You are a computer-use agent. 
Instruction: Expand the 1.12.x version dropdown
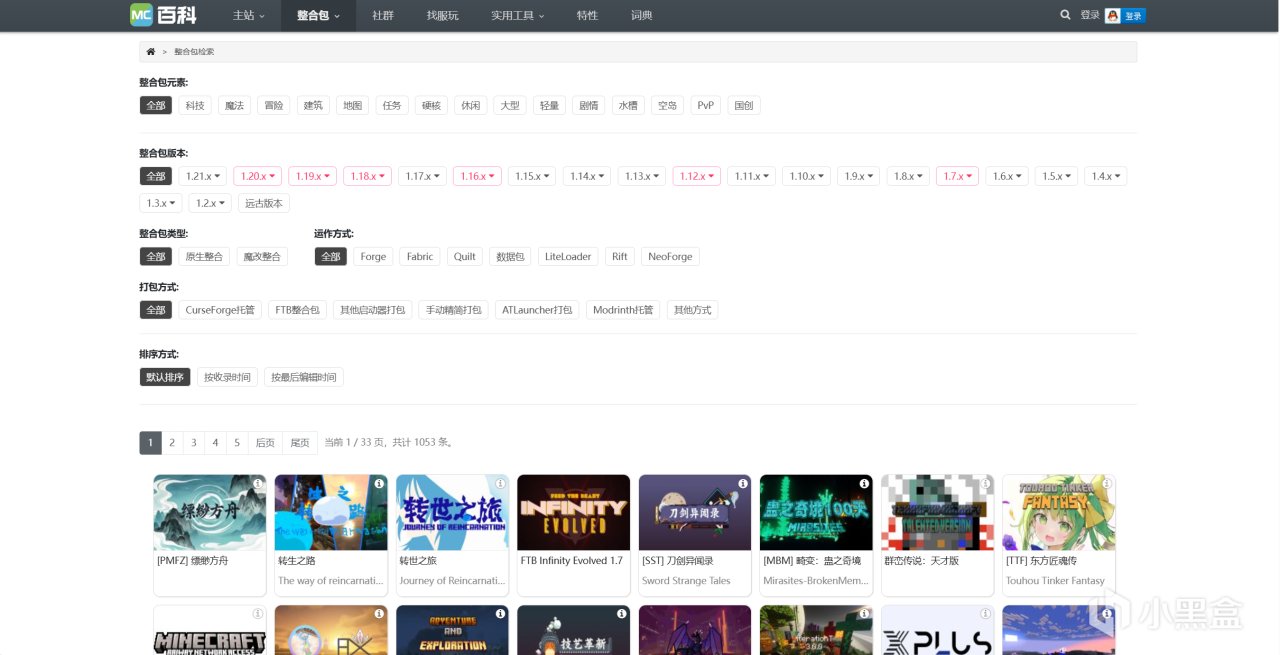[697, 176]
